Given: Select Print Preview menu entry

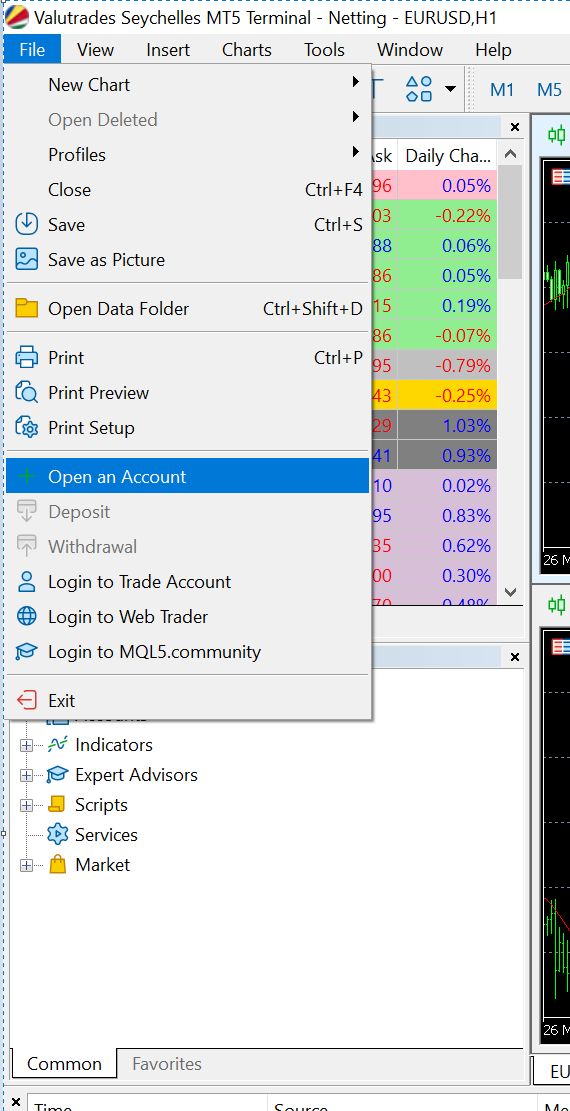Looking at the screenshot, I should tap(188, 393).
